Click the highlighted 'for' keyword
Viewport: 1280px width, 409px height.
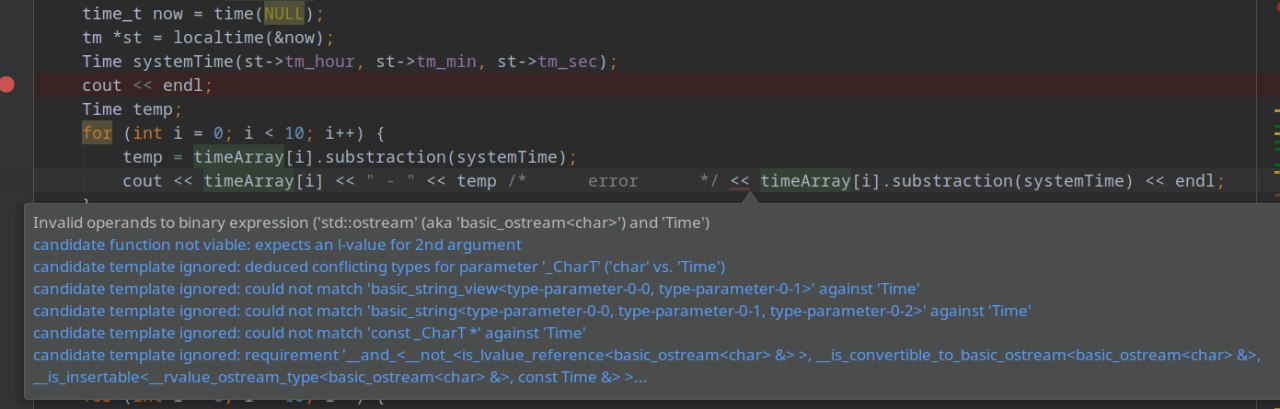point(97,133)
